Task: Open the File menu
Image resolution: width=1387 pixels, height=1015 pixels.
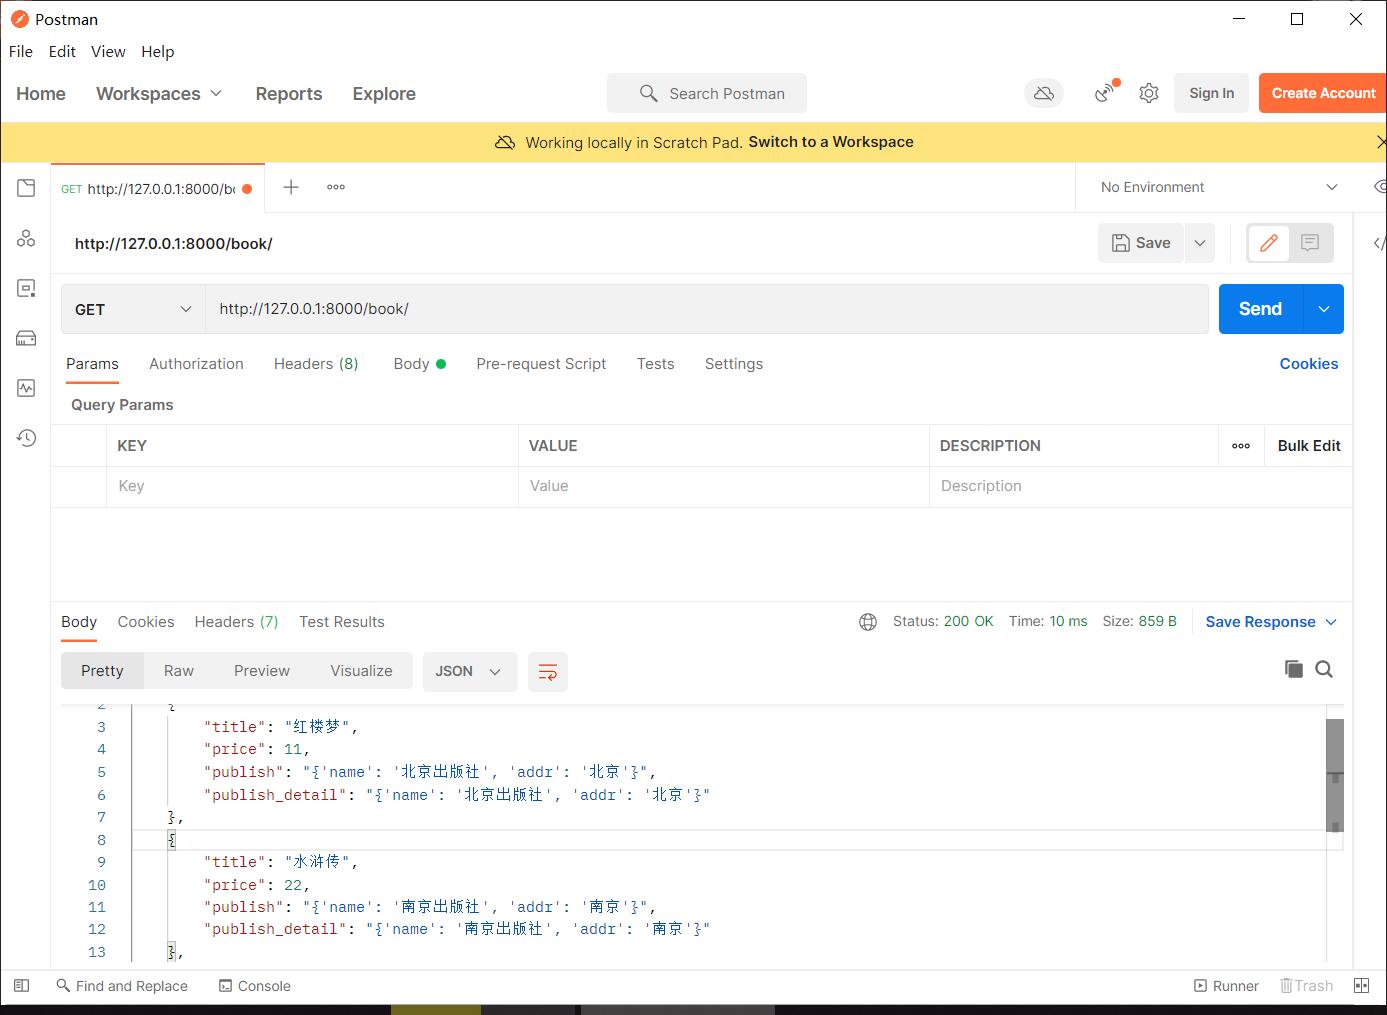Action: tap(21, 51)
